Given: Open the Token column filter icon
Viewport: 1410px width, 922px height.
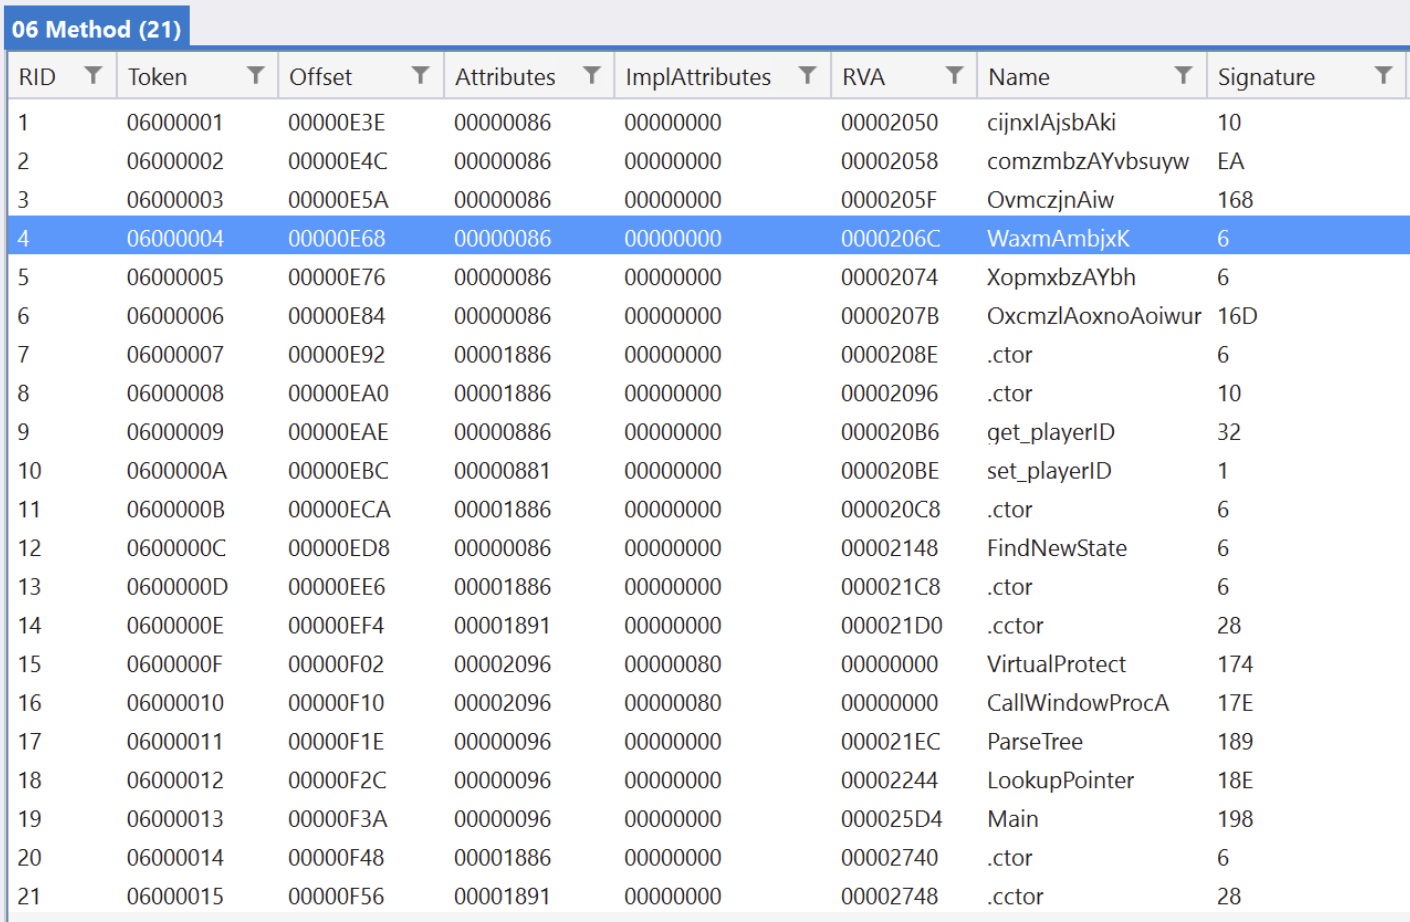Looking at the screenshot, I should 257,75.
